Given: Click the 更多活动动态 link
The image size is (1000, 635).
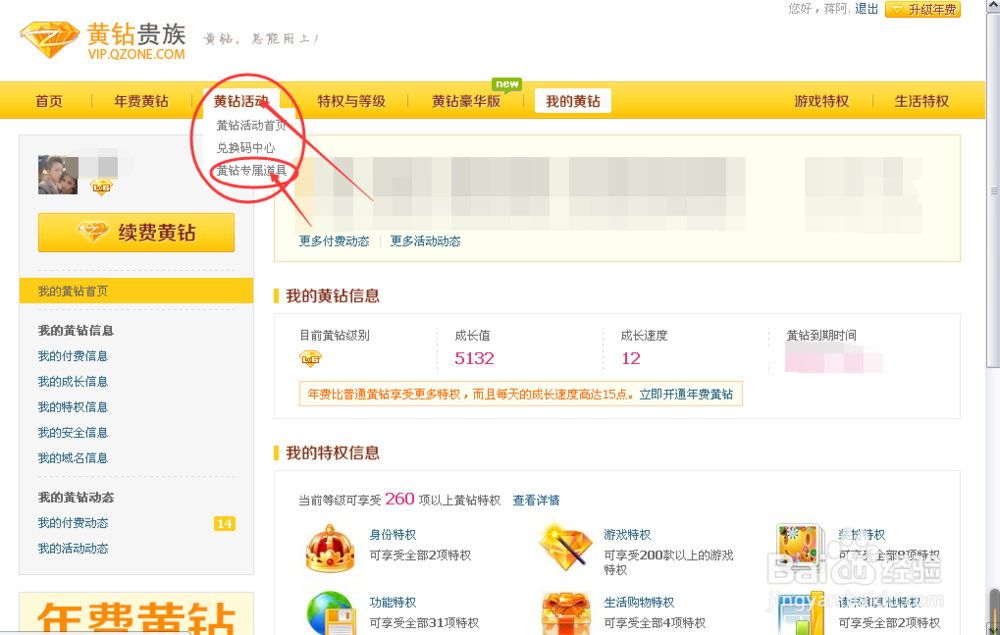Looking at the screenshot, I should point(425,241).
